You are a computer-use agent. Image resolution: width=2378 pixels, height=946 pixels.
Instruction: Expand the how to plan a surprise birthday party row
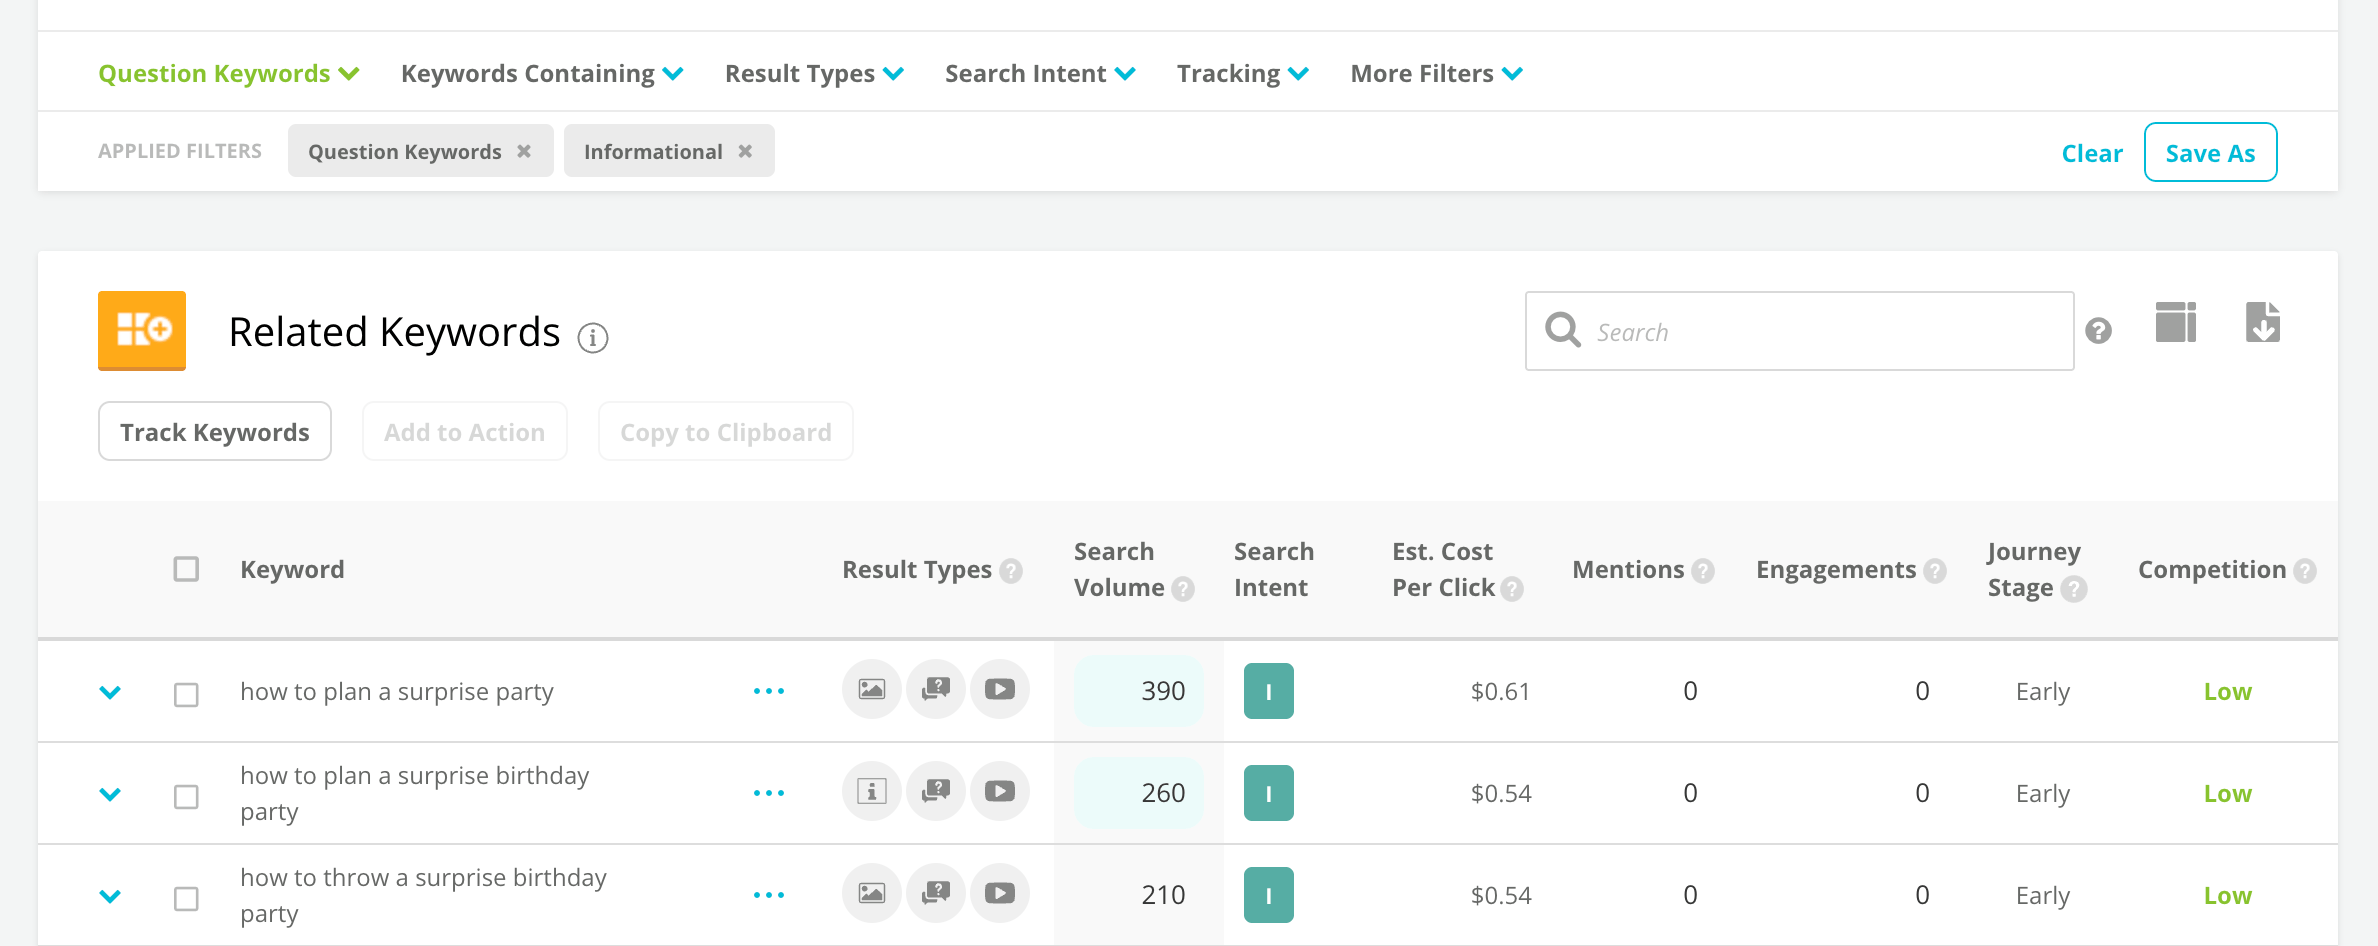click(110, 794)
